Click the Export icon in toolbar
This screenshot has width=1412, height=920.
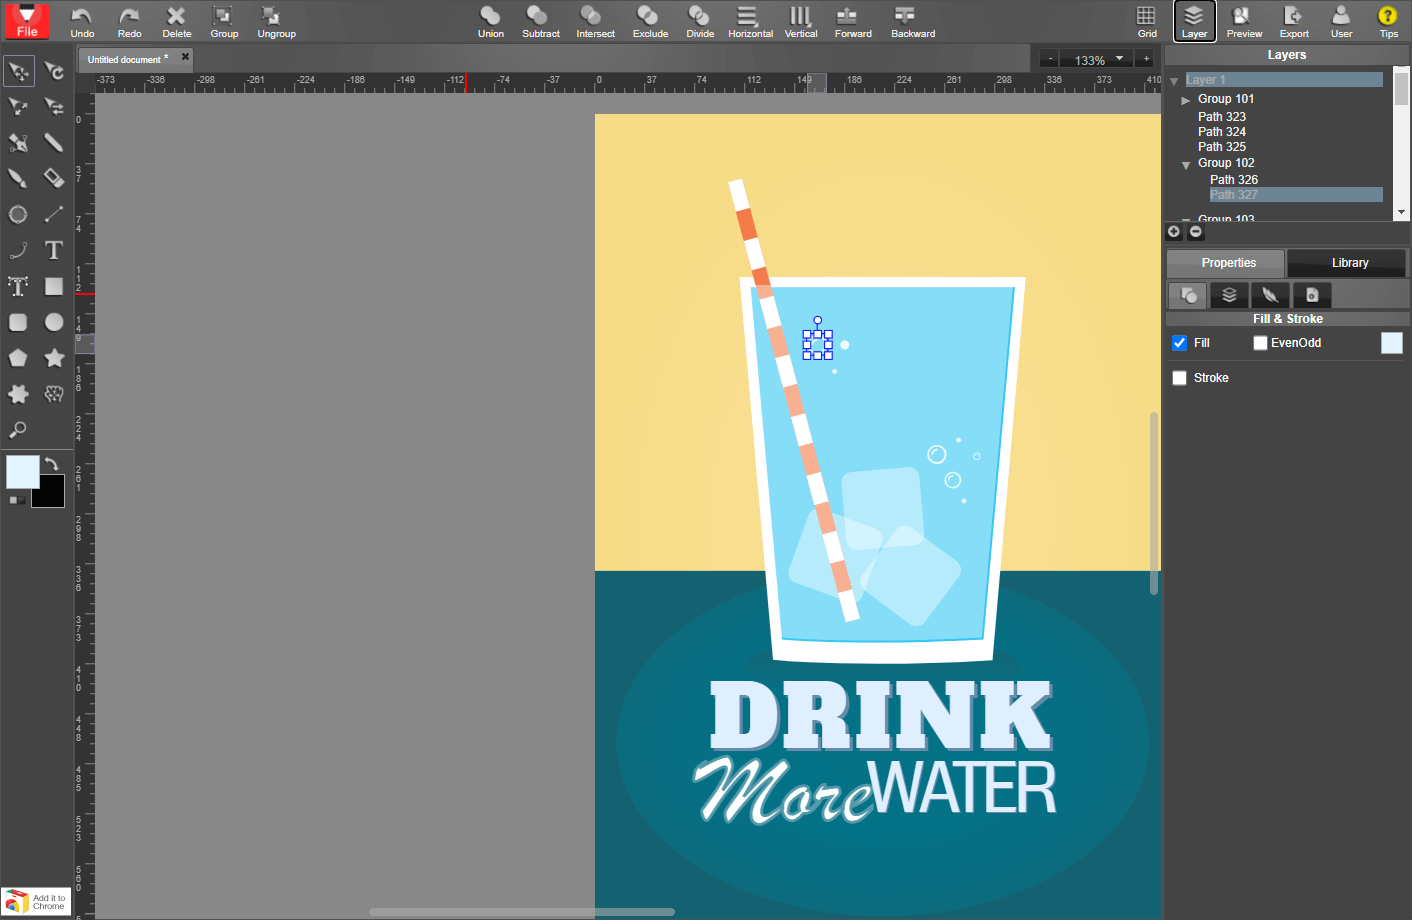pyautogui.click(x=1293, y=20)
